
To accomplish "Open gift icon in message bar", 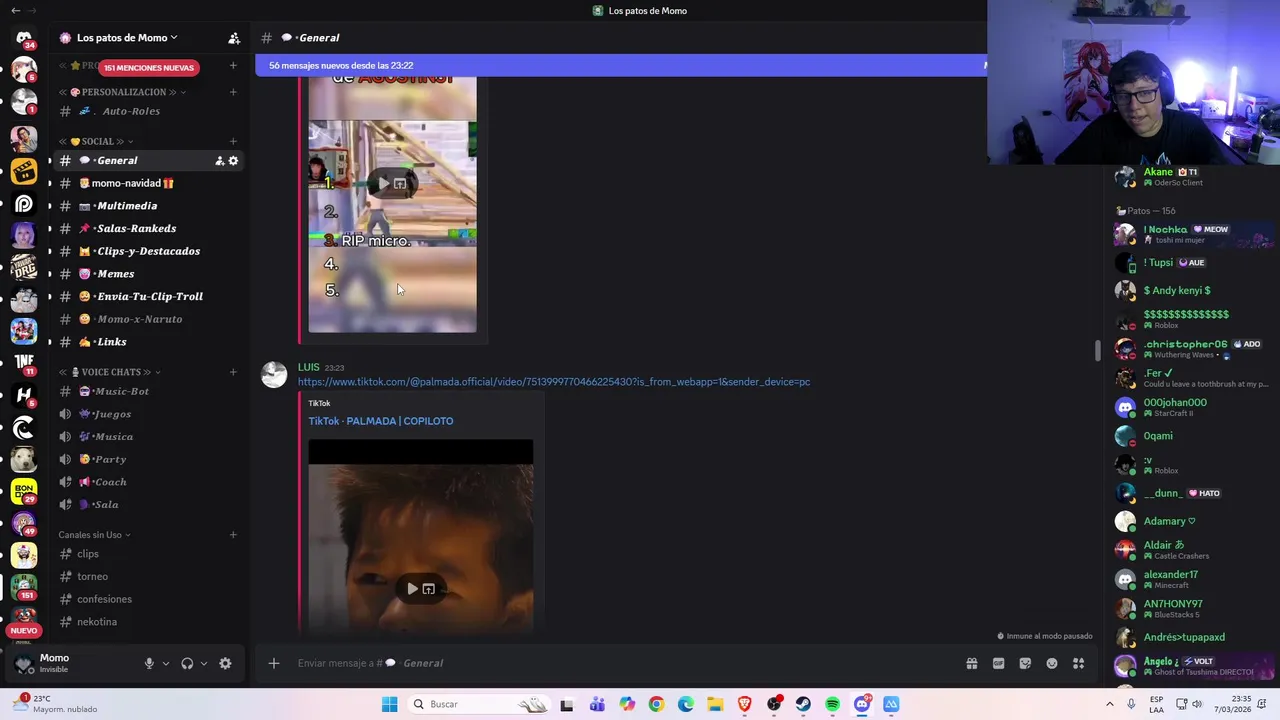I will (971, 663).
